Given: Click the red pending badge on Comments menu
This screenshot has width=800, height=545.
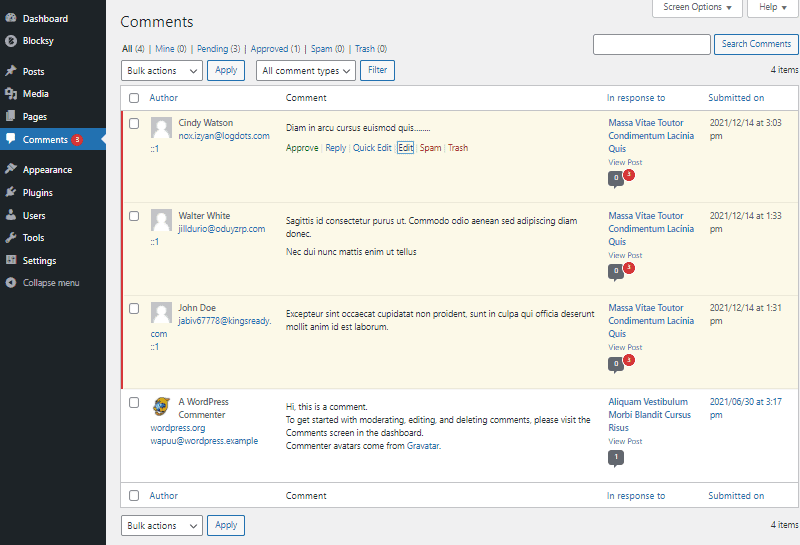Looking at the screenshot, I should coord(77,139).
